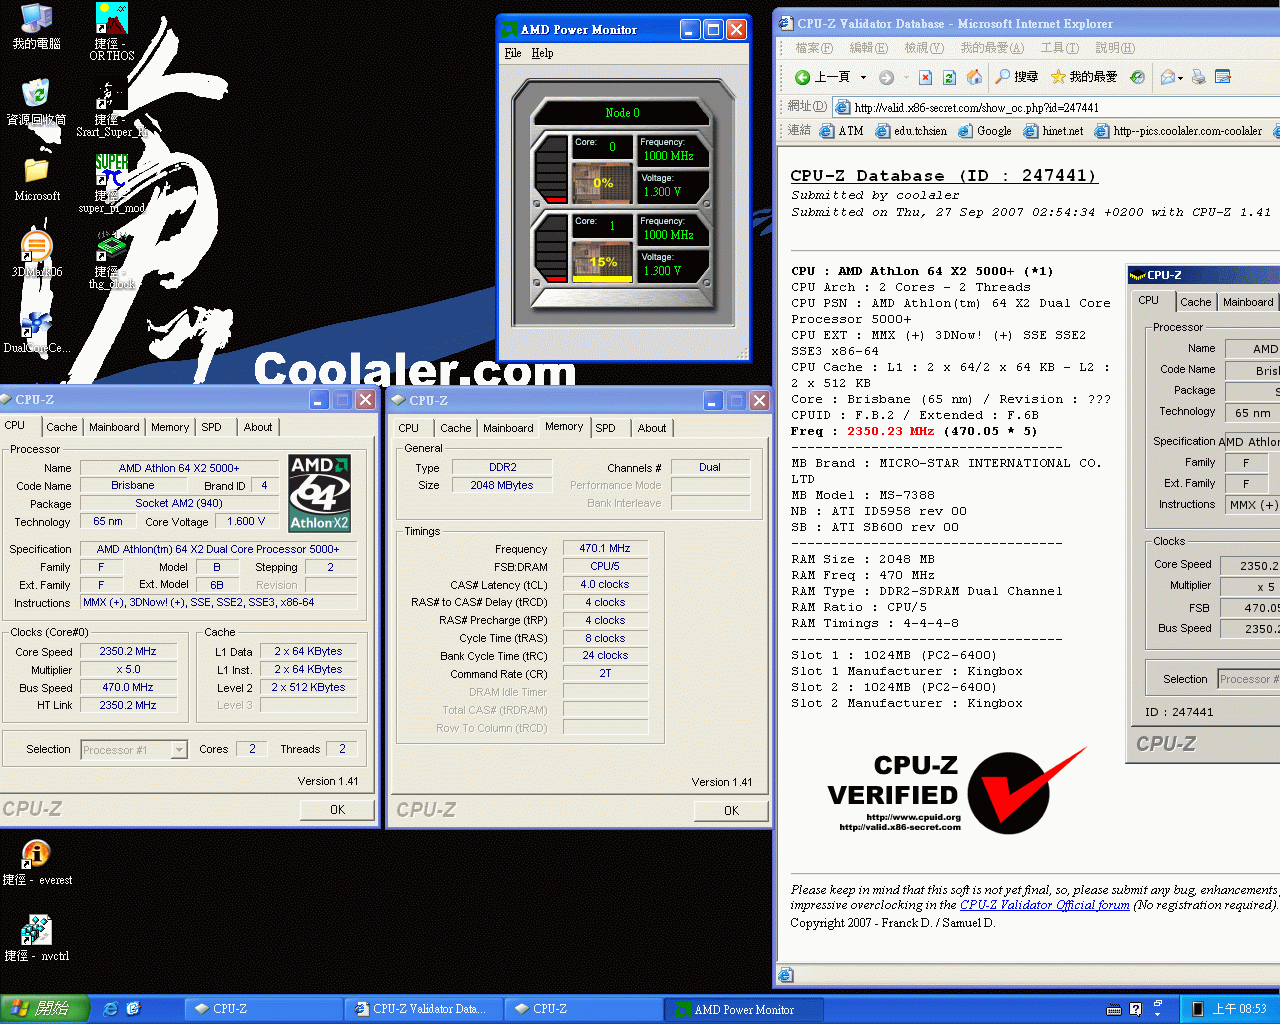Viewport: 1280px width, 1024px height.
Task: Click the Print icon in IE toolbar
Action: 1198,77
